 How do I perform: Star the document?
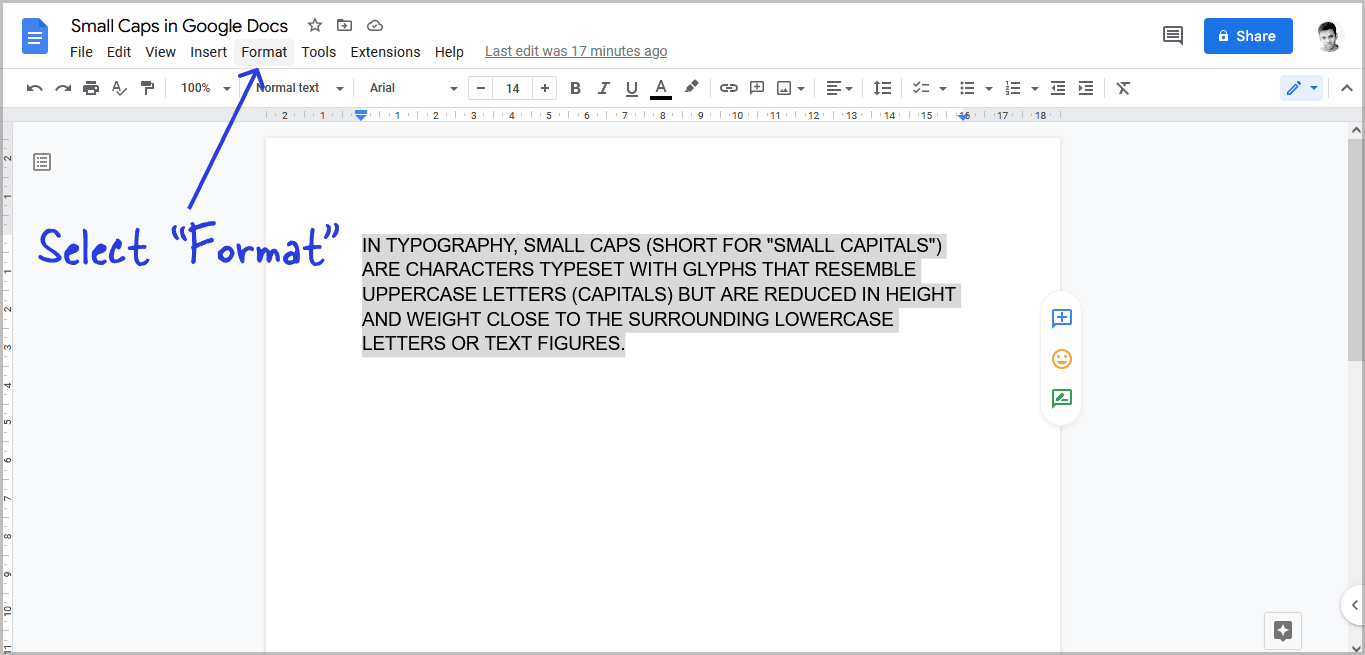tap(315, 26)
